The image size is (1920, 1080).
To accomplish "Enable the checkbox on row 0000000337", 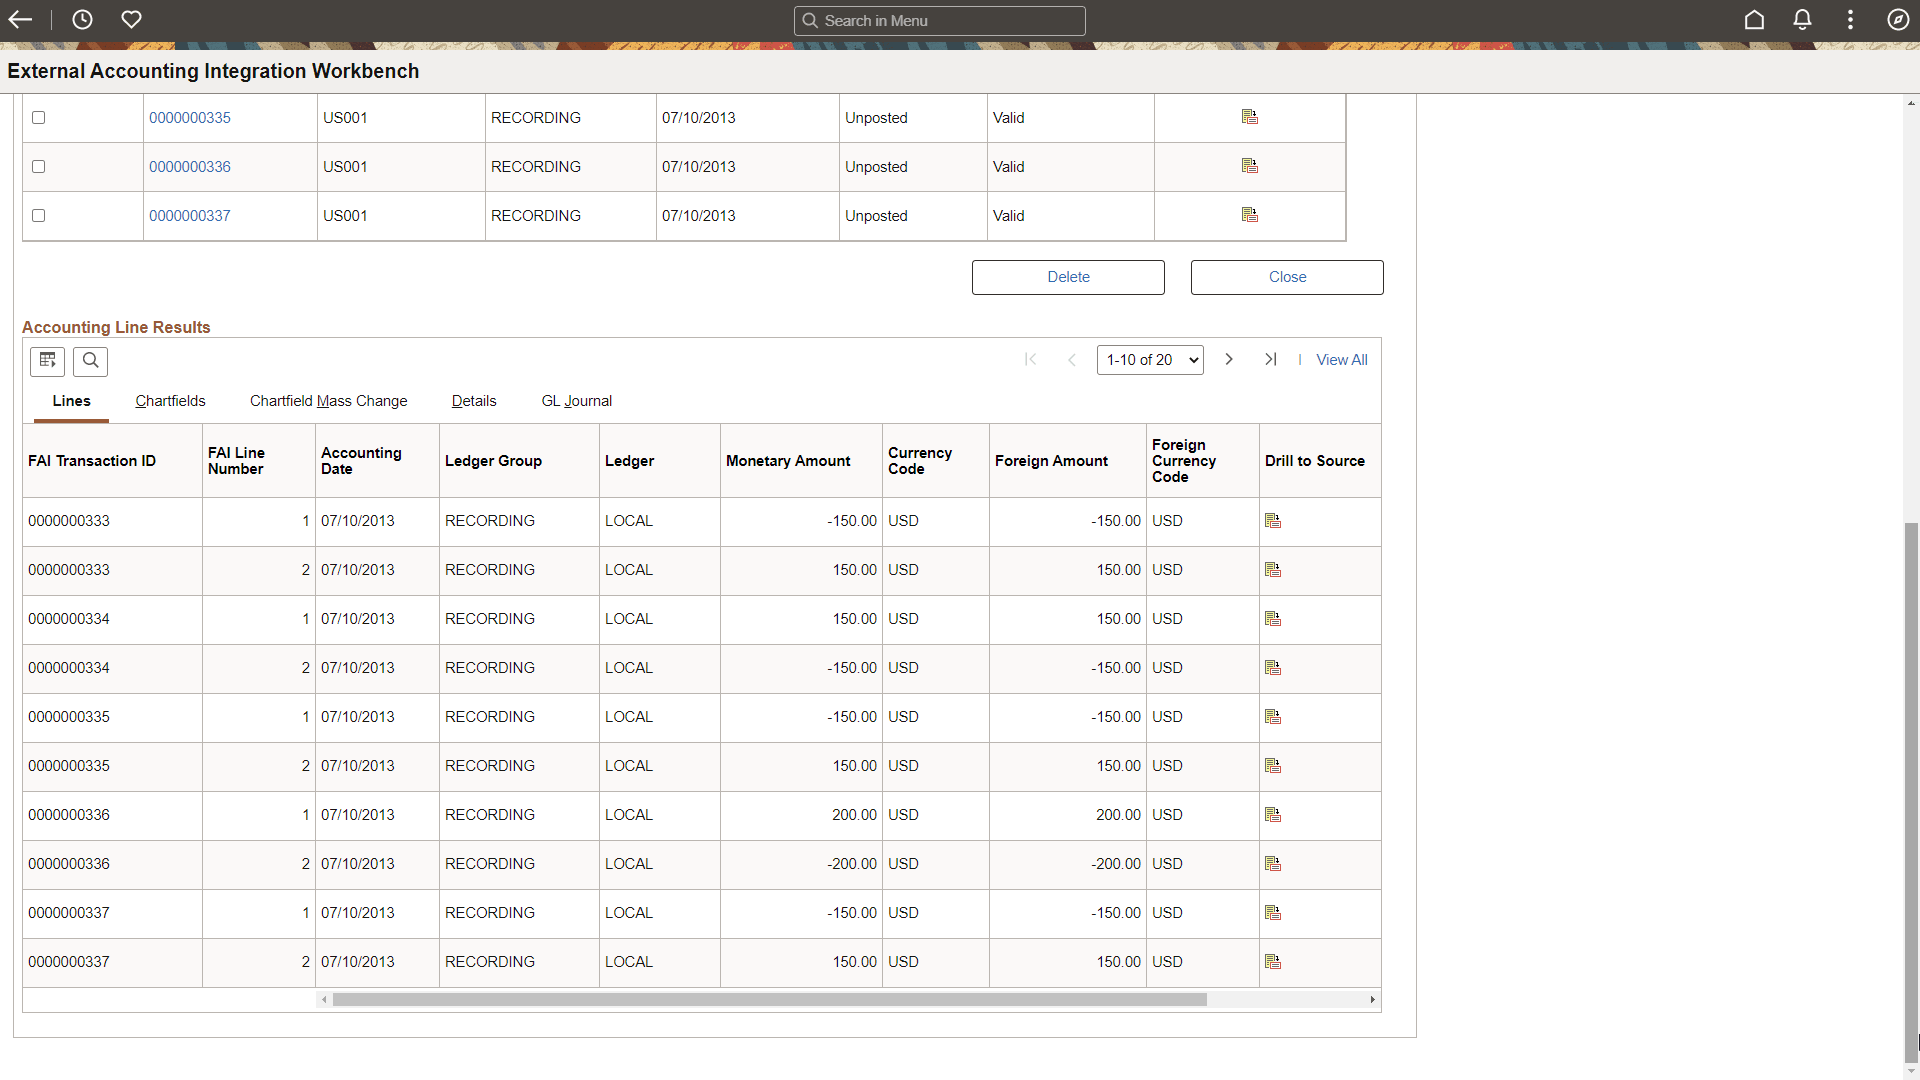I will pos(38,215).
